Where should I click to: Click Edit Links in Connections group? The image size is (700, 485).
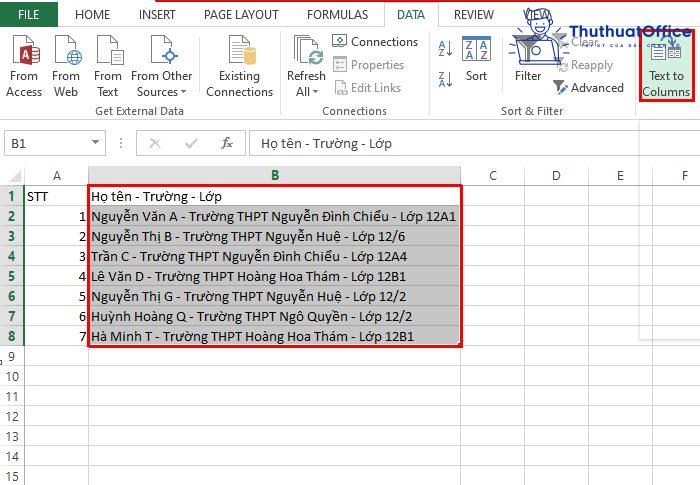368,88
